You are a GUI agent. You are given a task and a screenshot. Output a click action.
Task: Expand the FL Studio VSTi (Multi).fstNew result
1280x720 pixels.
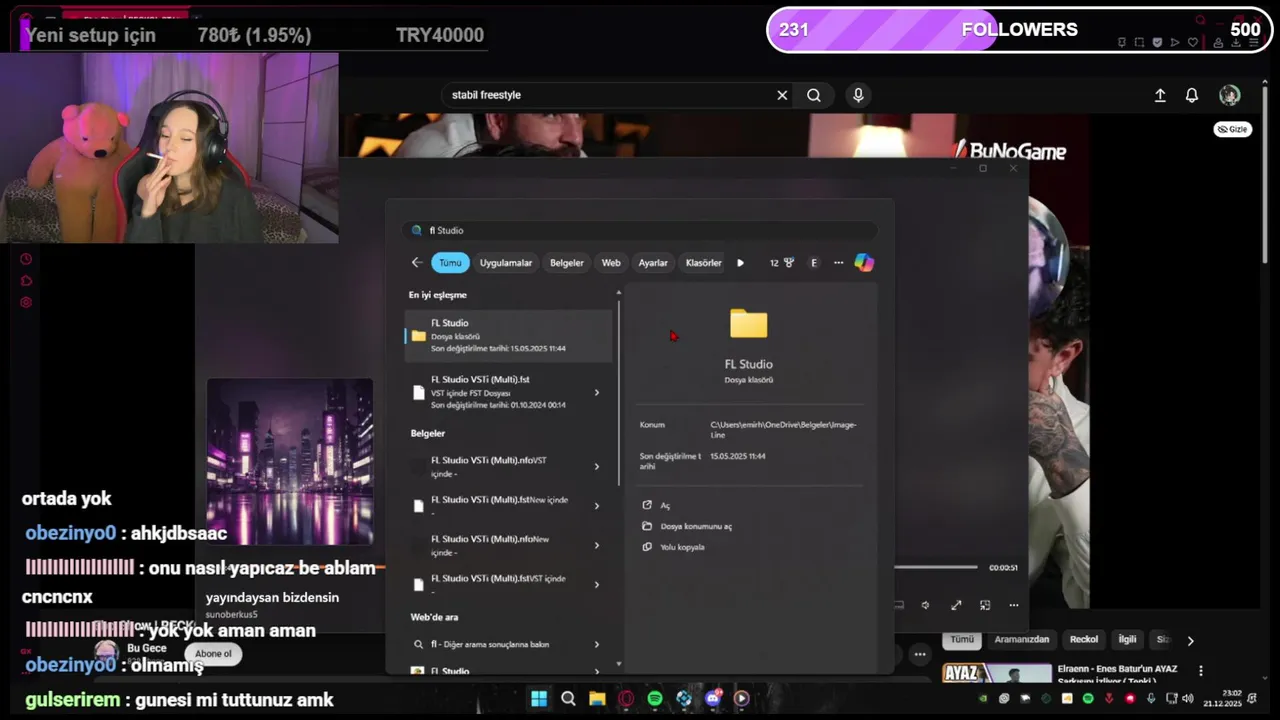tap(597, 506)
